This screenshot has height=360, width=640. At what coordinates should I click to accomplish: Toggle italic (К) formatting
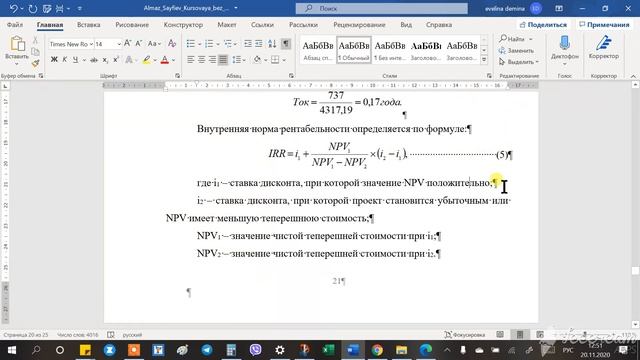click(64, 60)
